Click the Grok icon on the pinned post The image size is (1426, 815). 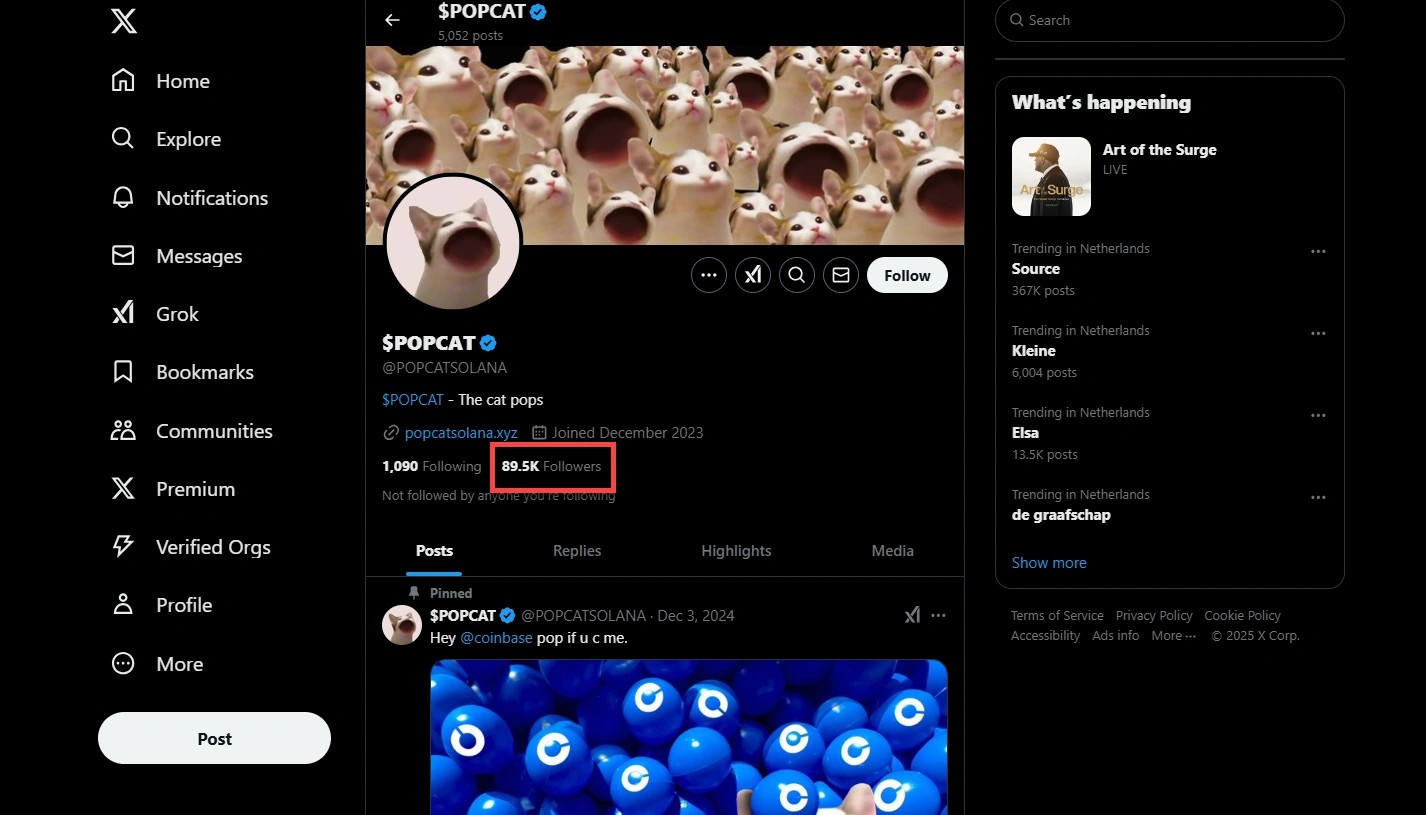(x=912, y=615)
